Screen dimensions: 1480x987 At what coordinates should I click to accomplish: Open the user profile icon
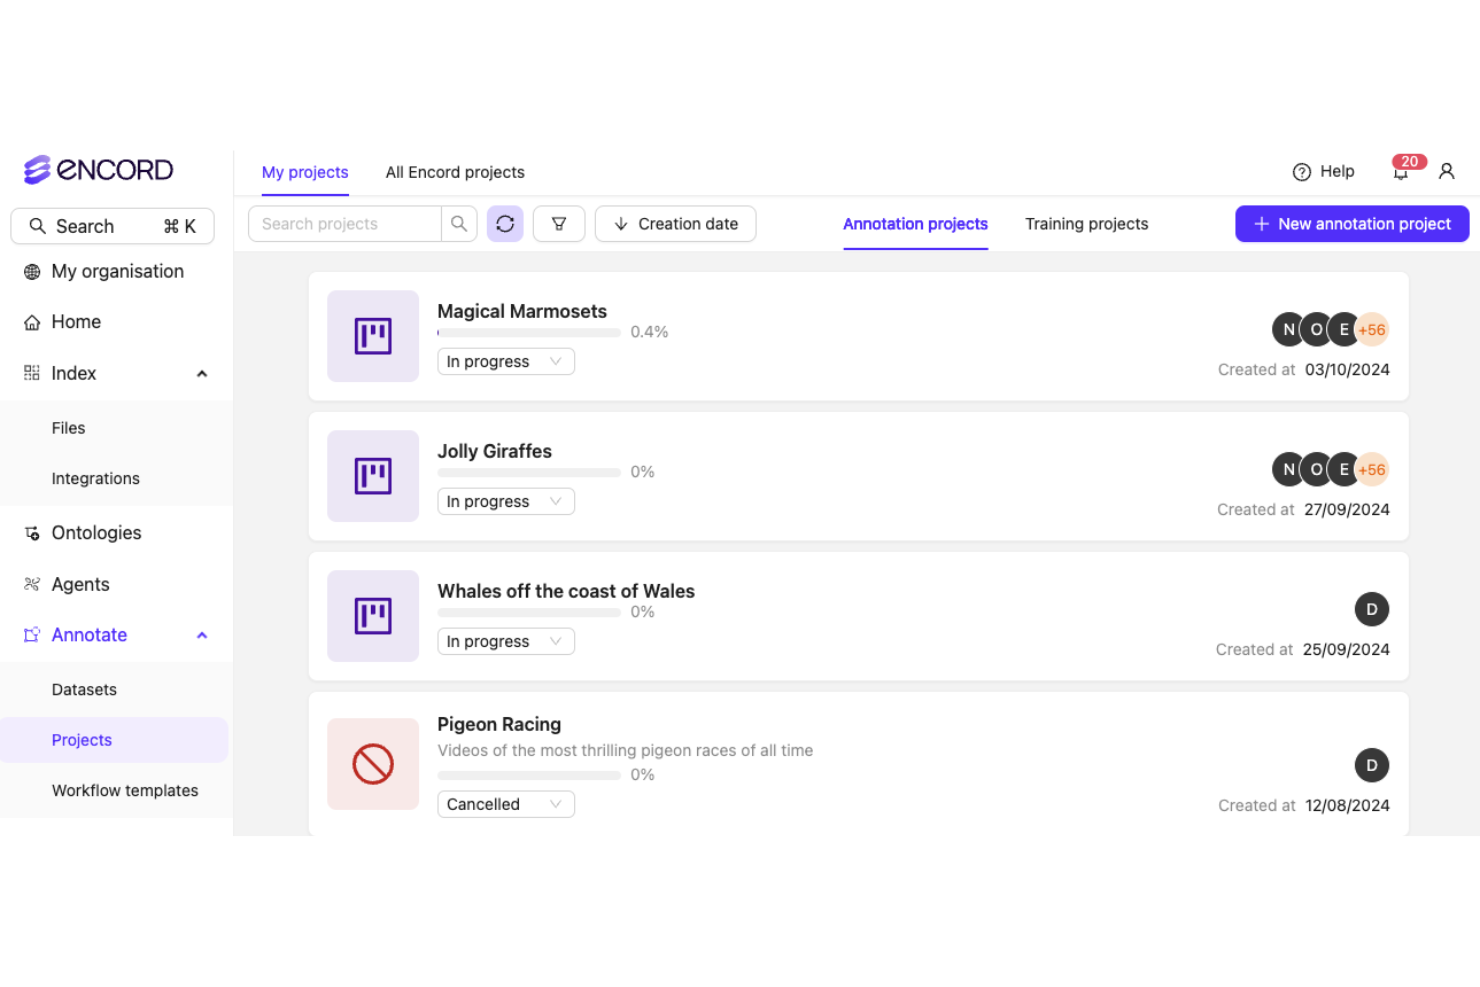point(1447,171)
